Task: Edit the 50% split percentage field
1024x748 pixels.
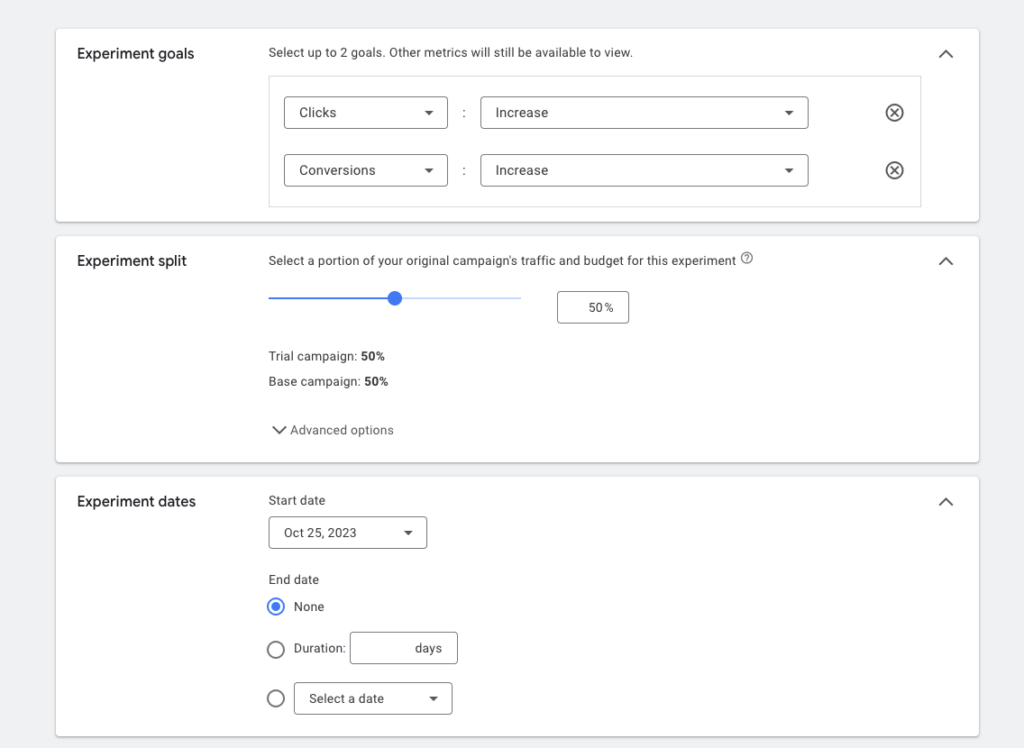Action: click(x=592, y=307)
